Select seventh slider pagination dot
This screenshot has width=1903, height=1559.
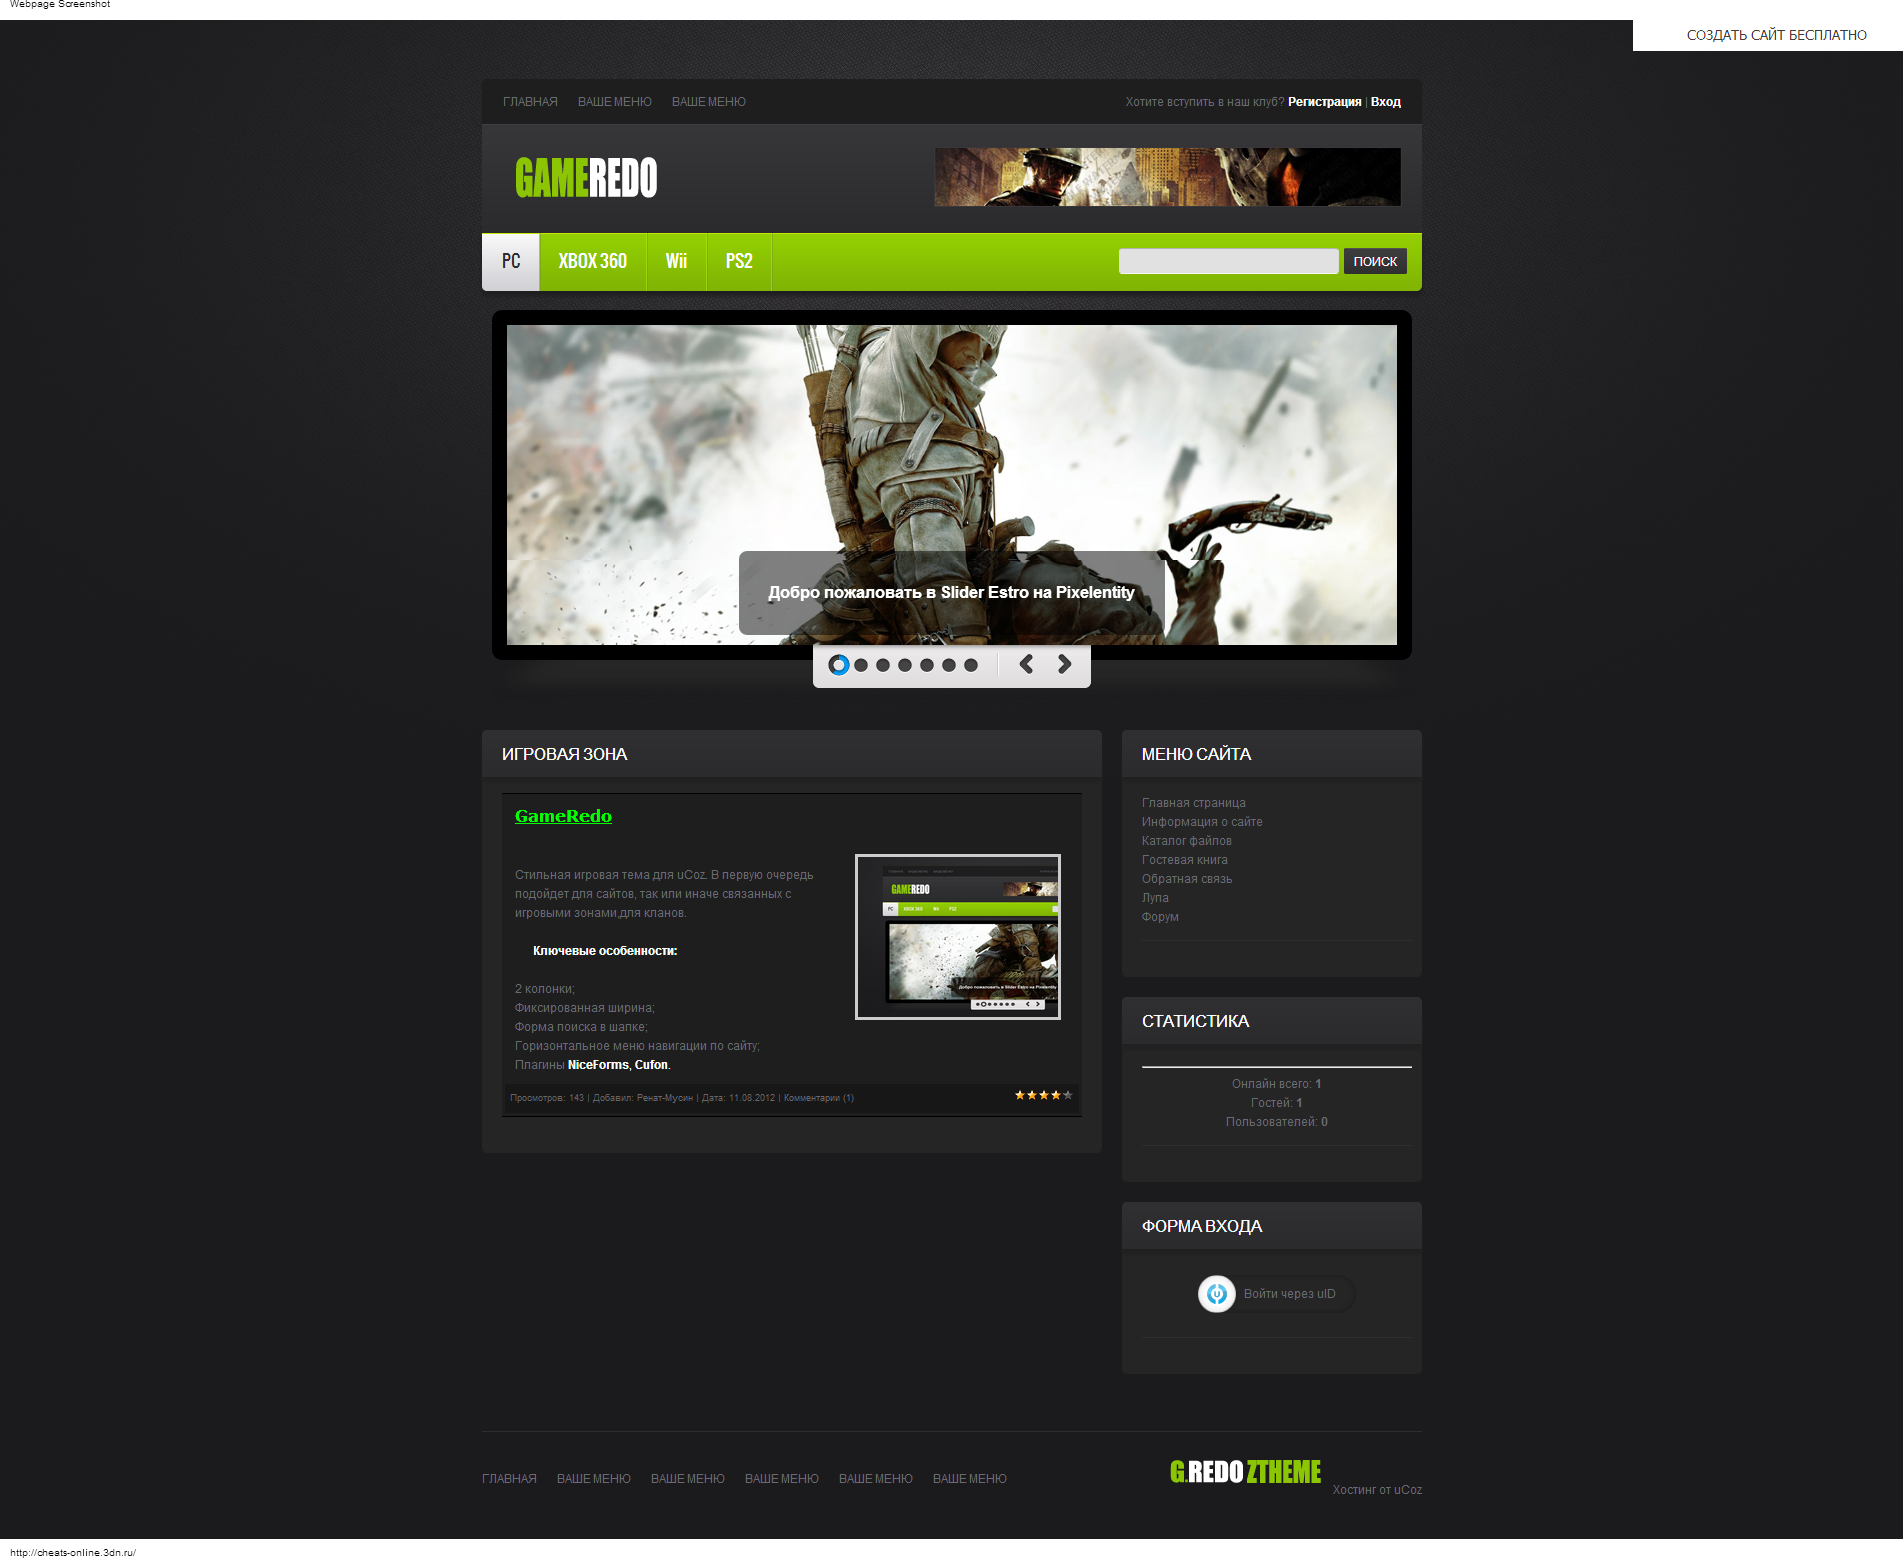coord(971,665)
